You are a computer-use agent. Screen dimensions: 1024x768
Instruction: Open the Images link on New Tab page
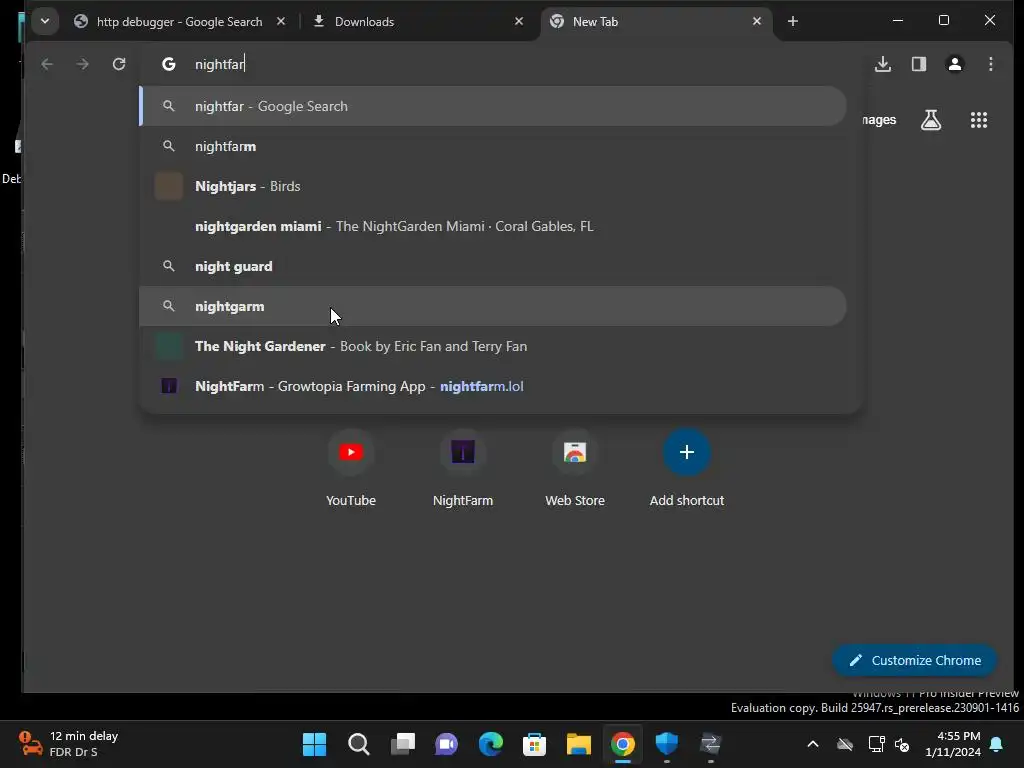[879, 120]
